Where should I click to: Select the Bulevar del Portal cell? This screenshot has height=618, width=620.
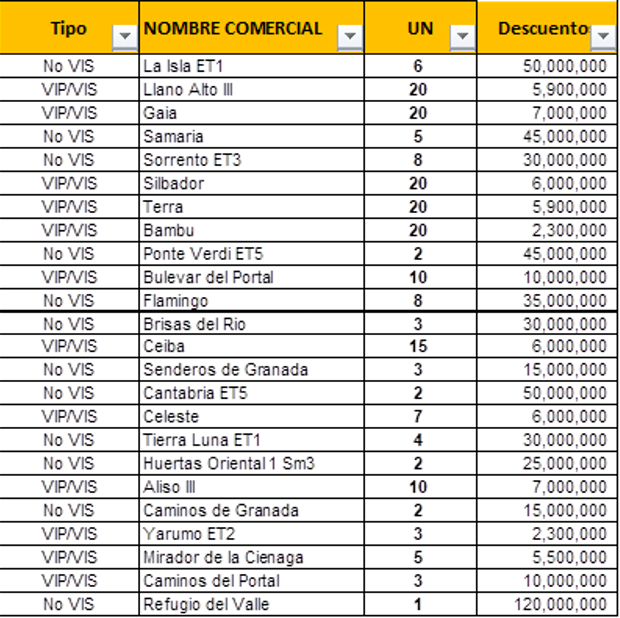pos(251,278)
